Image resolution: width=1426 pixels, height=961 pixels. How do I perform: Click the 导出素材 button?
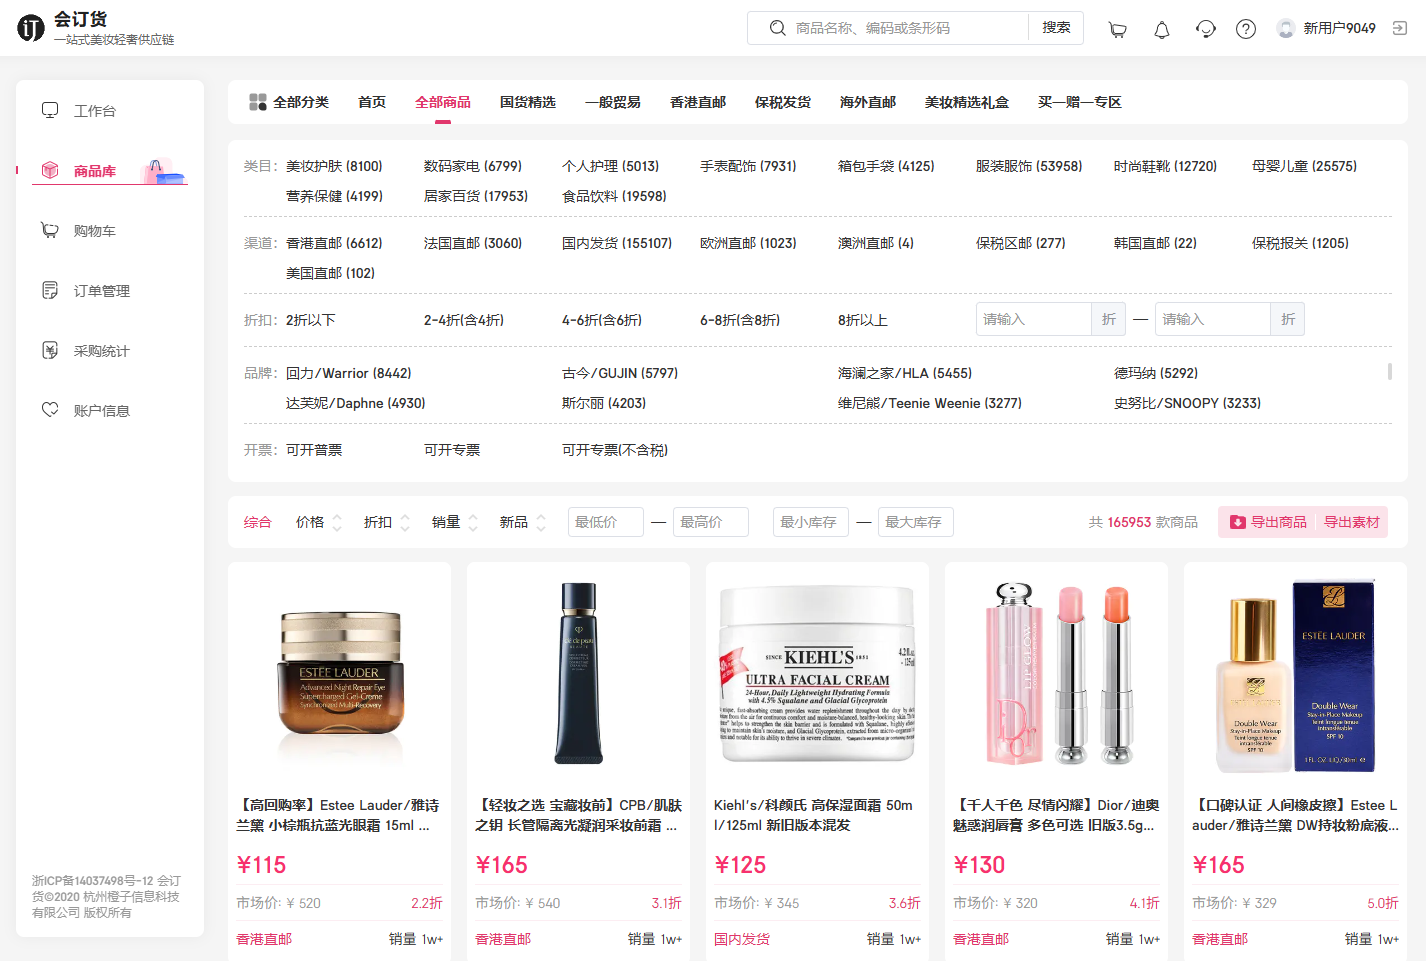[1352, 522]
